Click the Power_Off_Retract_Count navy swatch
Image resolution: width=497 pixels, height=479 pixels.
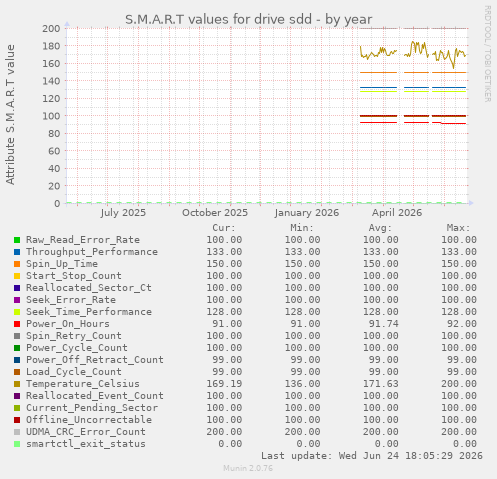pyautogui.click(x=17, y=360)
